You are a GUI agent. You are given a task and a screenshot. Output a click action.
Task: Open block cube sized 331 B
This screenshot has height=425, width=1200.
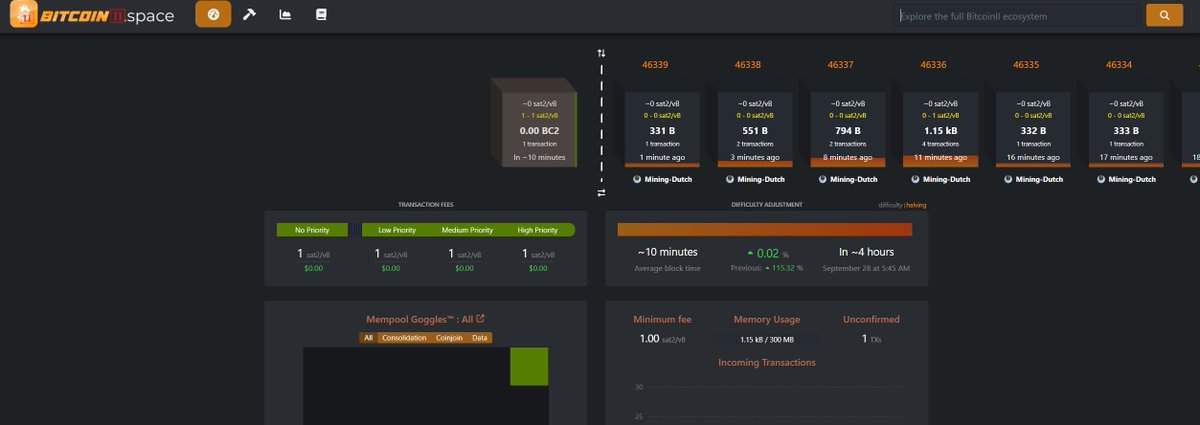[x=662, y=130]
